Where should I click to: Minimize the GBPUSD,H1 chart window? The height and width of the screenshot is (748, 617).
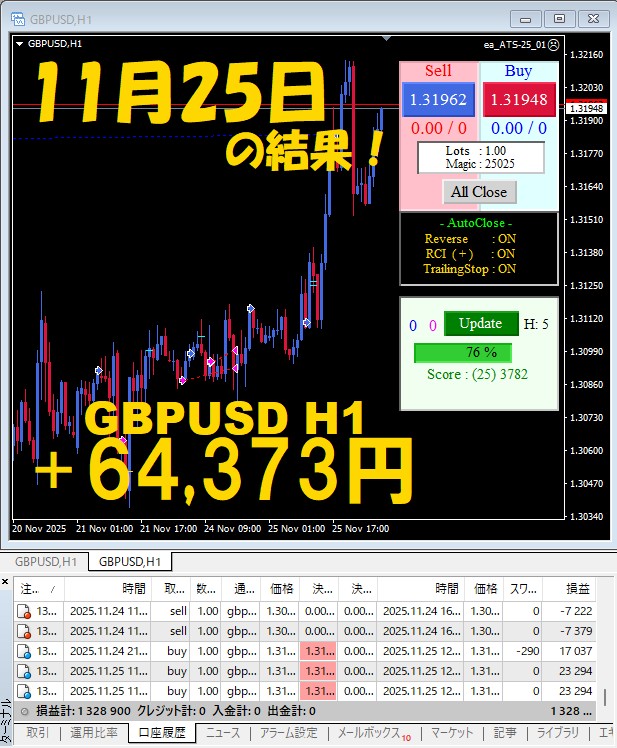[x=526, y=19]
